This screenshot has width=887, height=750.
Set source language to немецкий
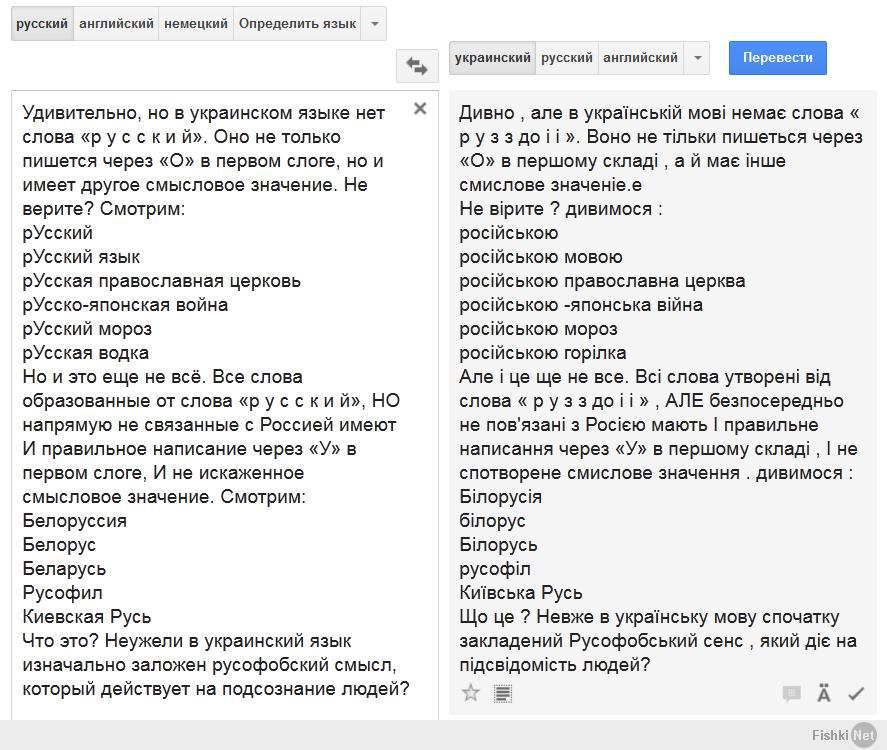click(x=196, y=24)
